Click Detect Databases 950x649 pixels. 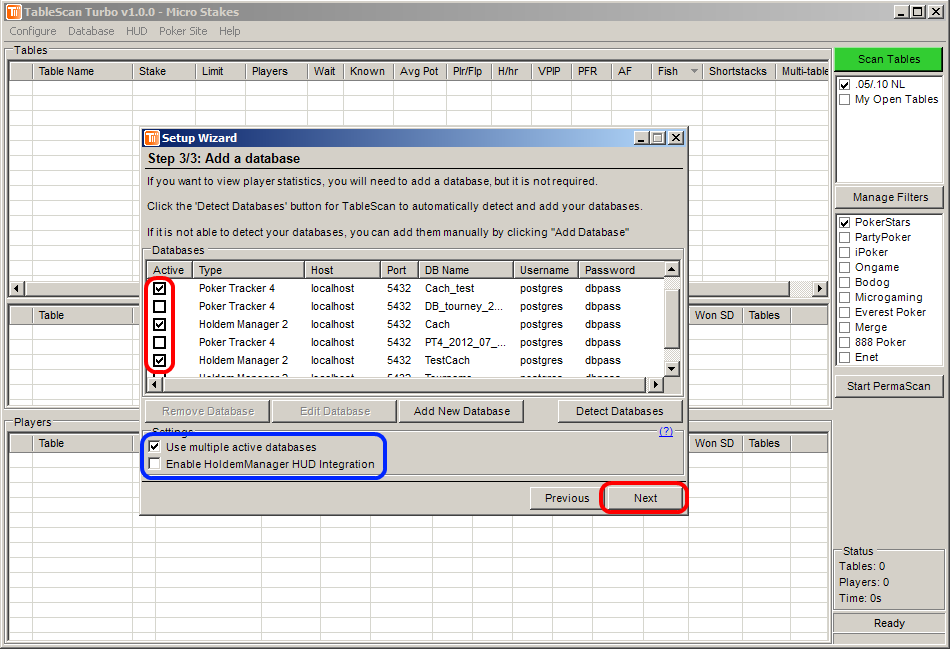[x=619, y=411]
